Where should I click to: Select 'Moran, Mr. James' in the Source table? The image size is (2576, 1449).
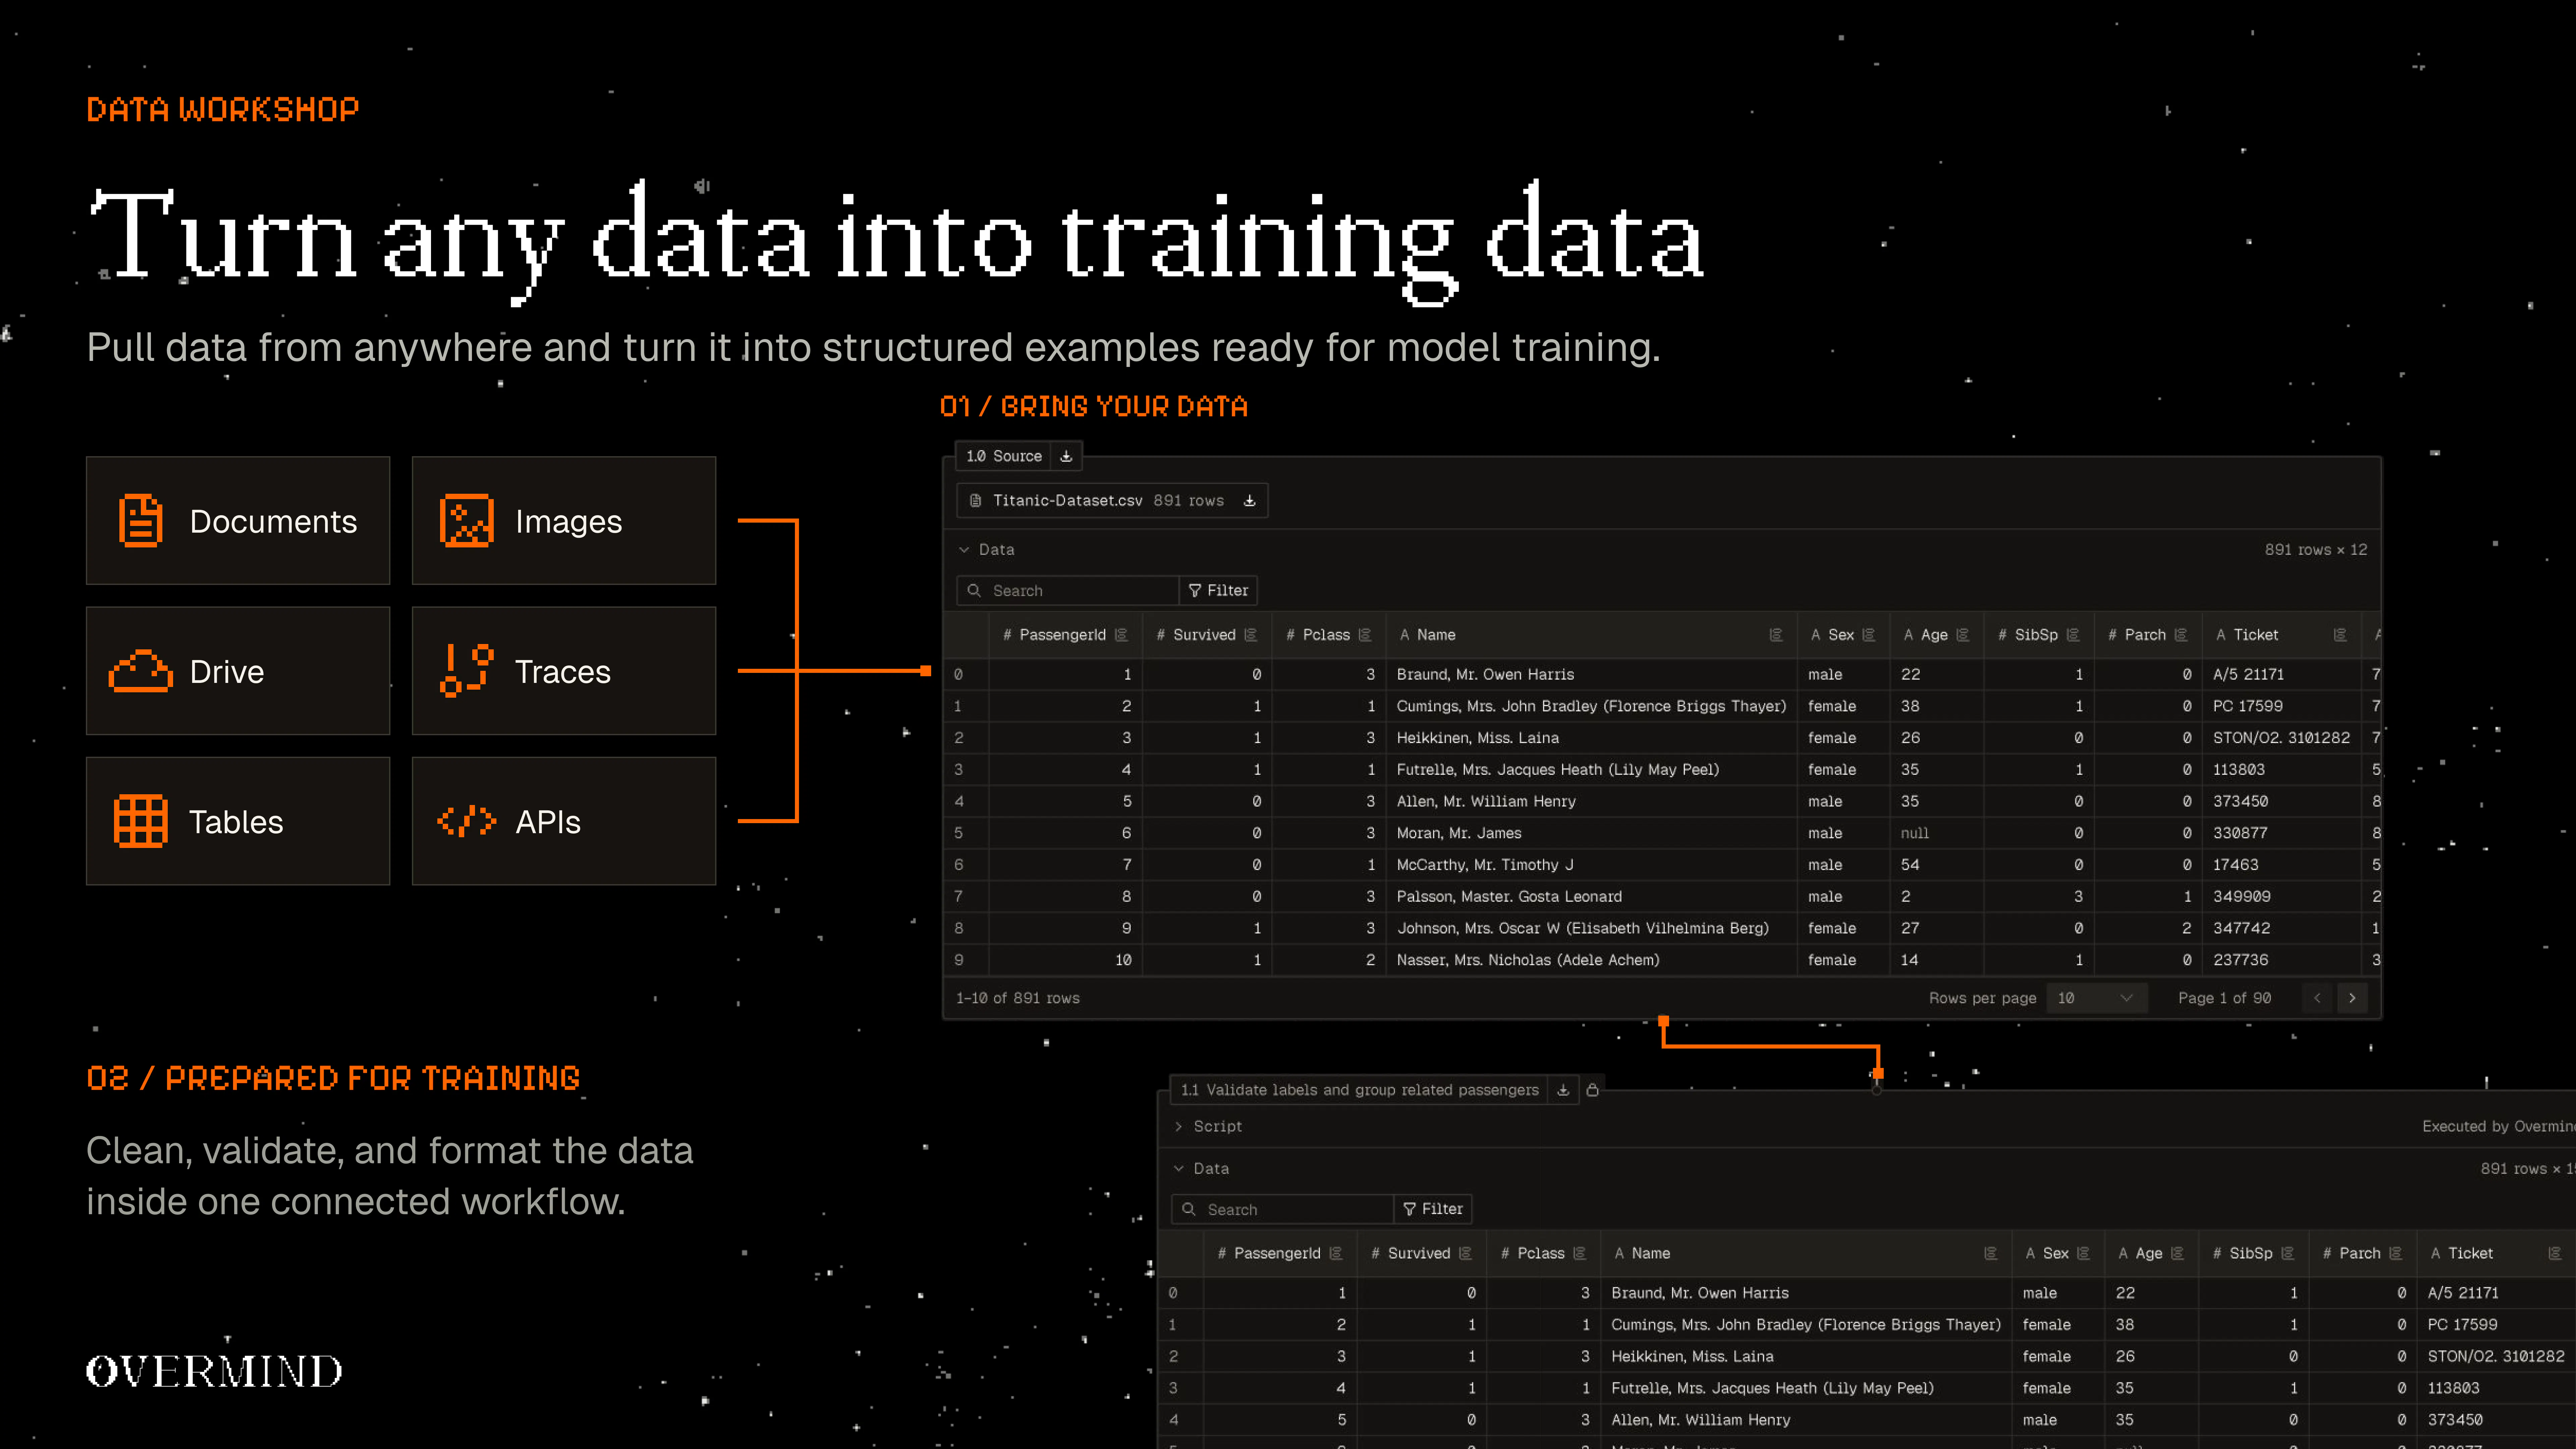coord(1459,833)
